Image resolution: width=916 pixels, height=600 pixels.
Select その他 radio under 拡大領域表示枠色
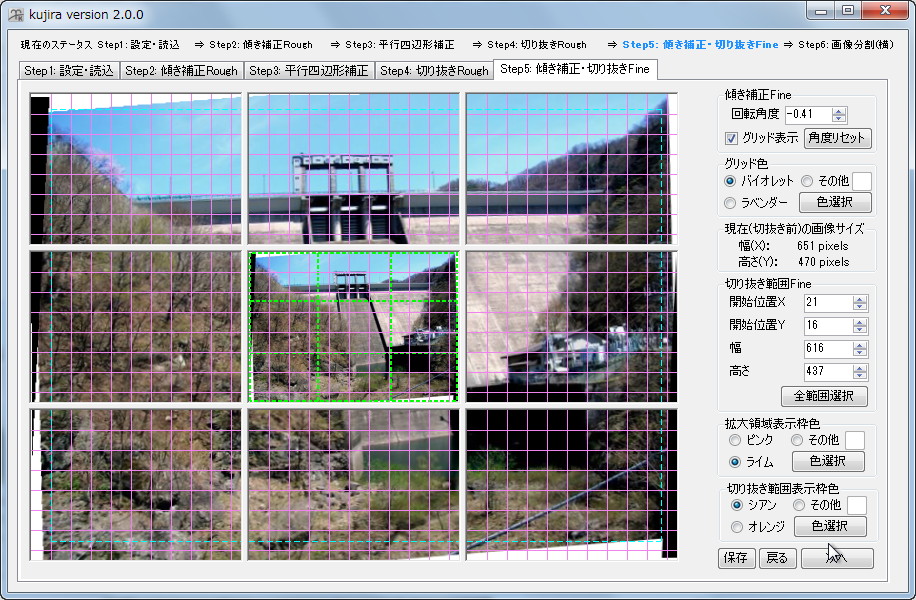[797, 440]
